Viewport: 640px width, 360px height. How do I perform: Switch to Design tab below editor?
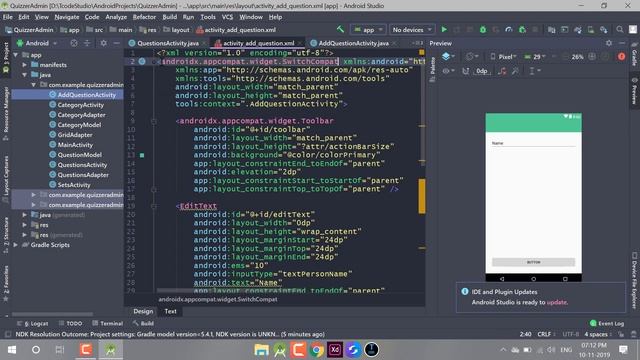[143, 311]
